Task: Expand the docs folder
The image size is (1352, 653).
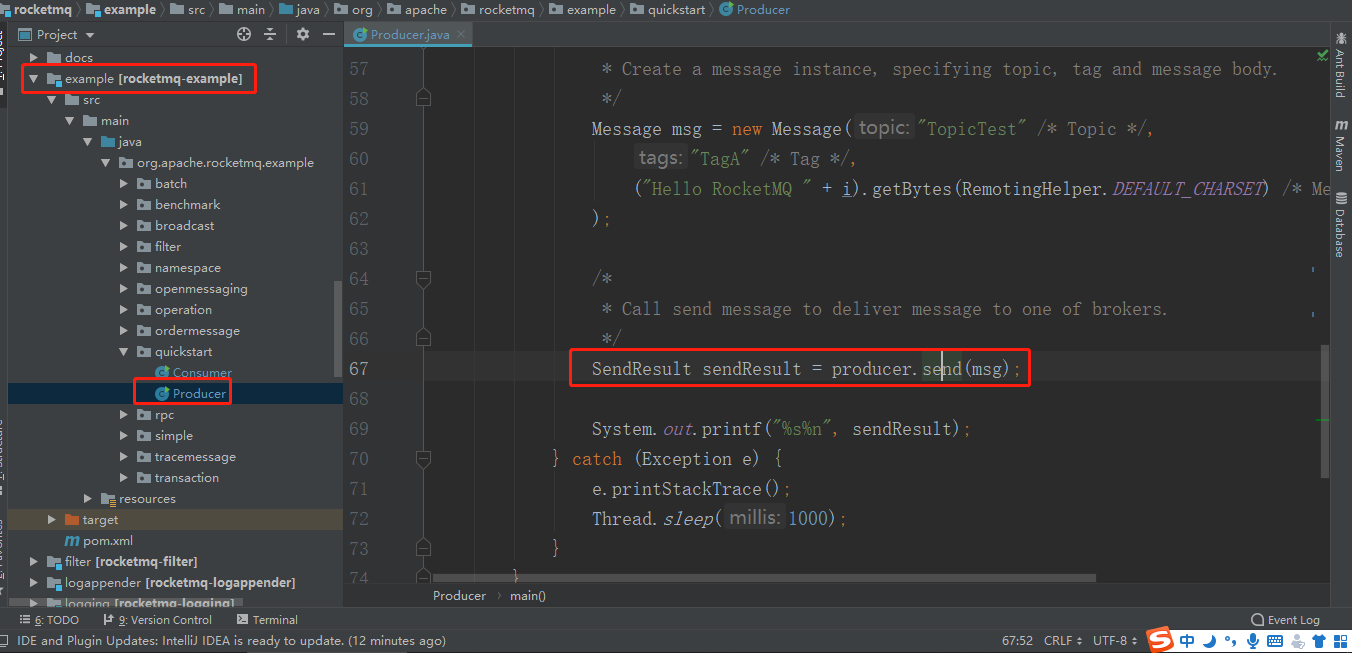Action: tap(34, 58)
